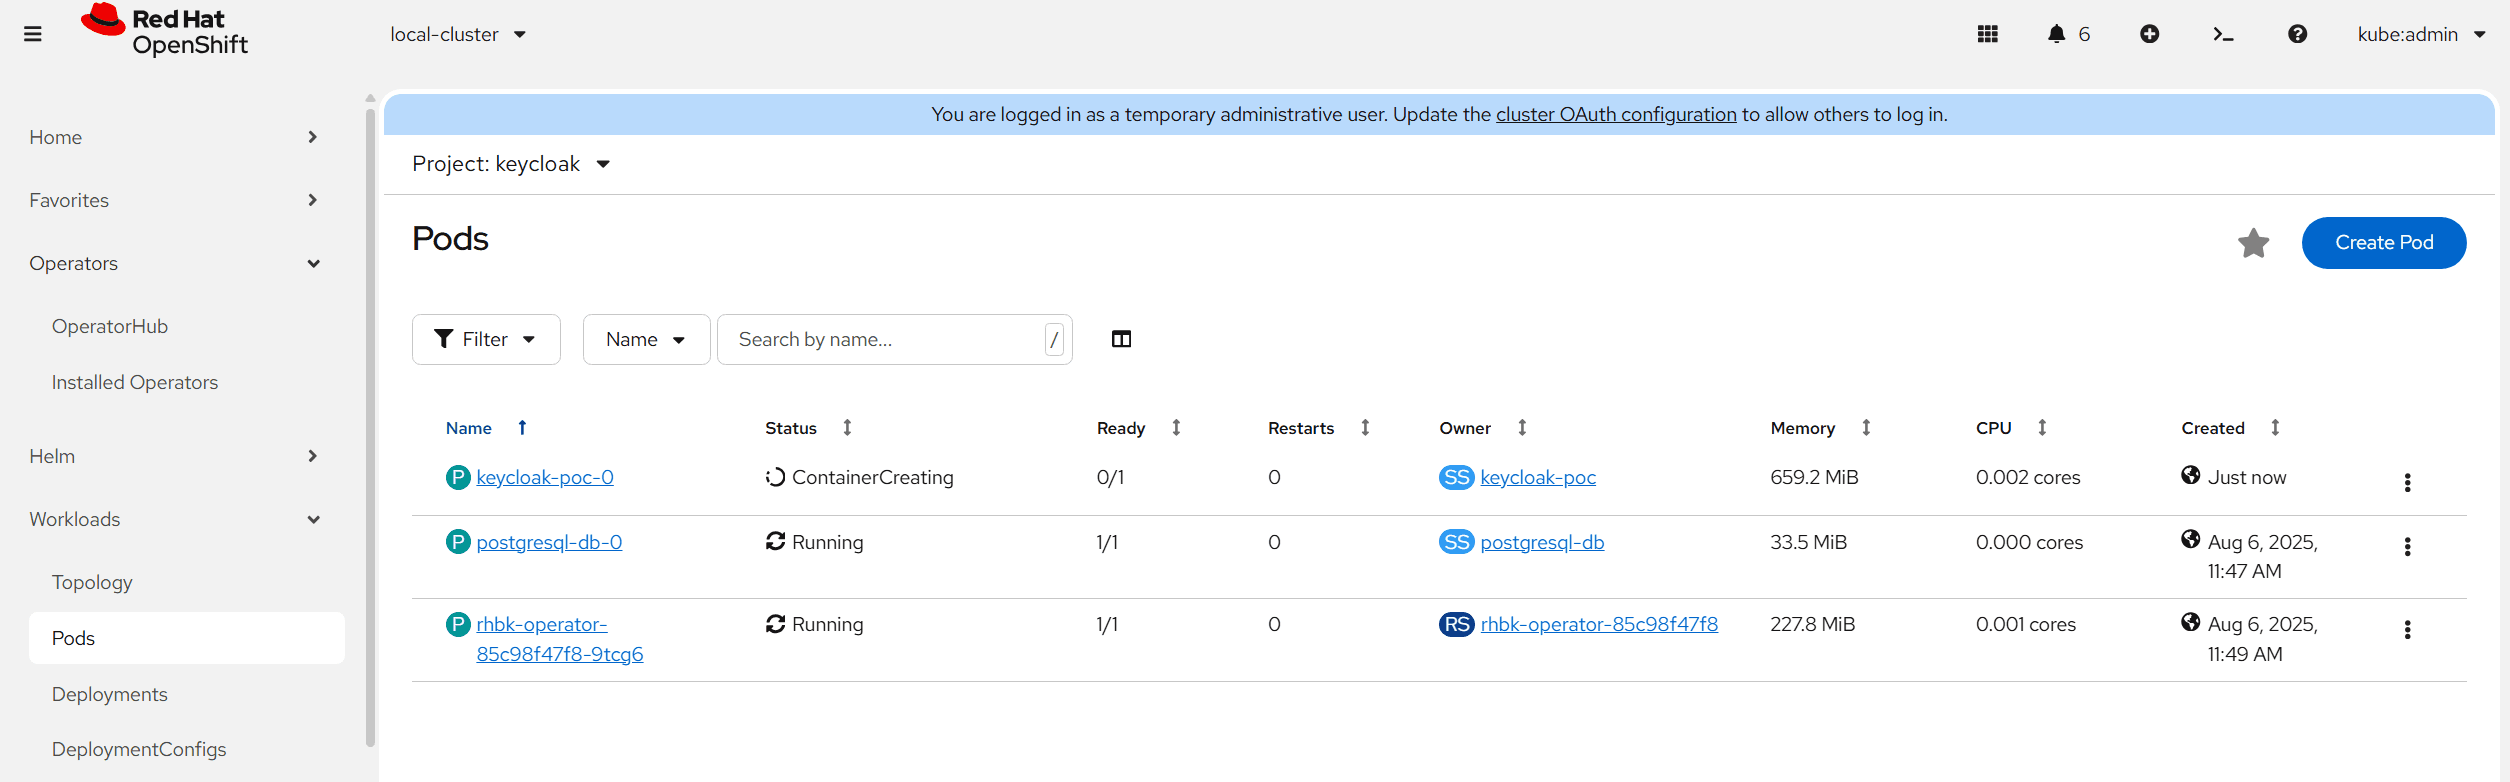Screen dimensions: 2510x782
Task: Open kebab menu for postgresql-db-0 pod
Action: coord(2407,547)
